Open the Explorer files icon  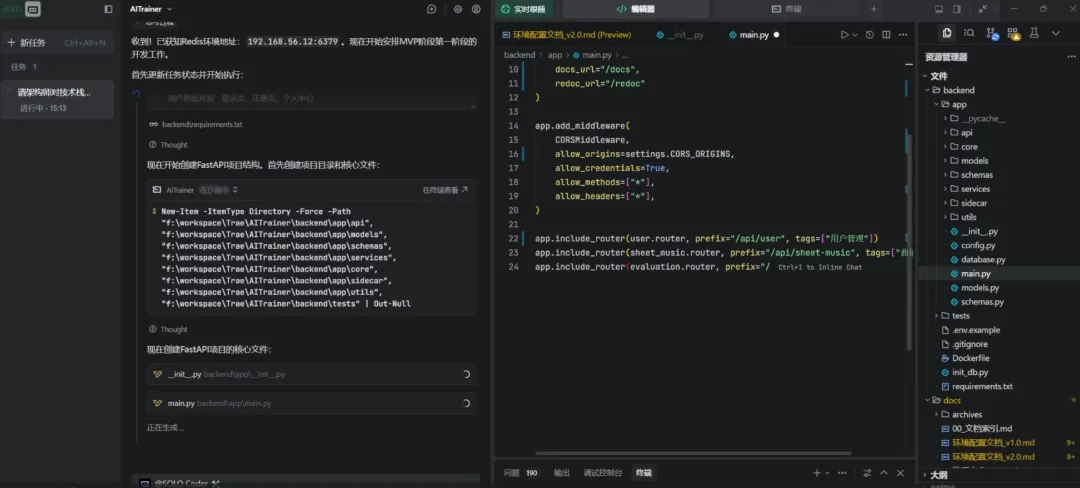click(x=948, y=32)
